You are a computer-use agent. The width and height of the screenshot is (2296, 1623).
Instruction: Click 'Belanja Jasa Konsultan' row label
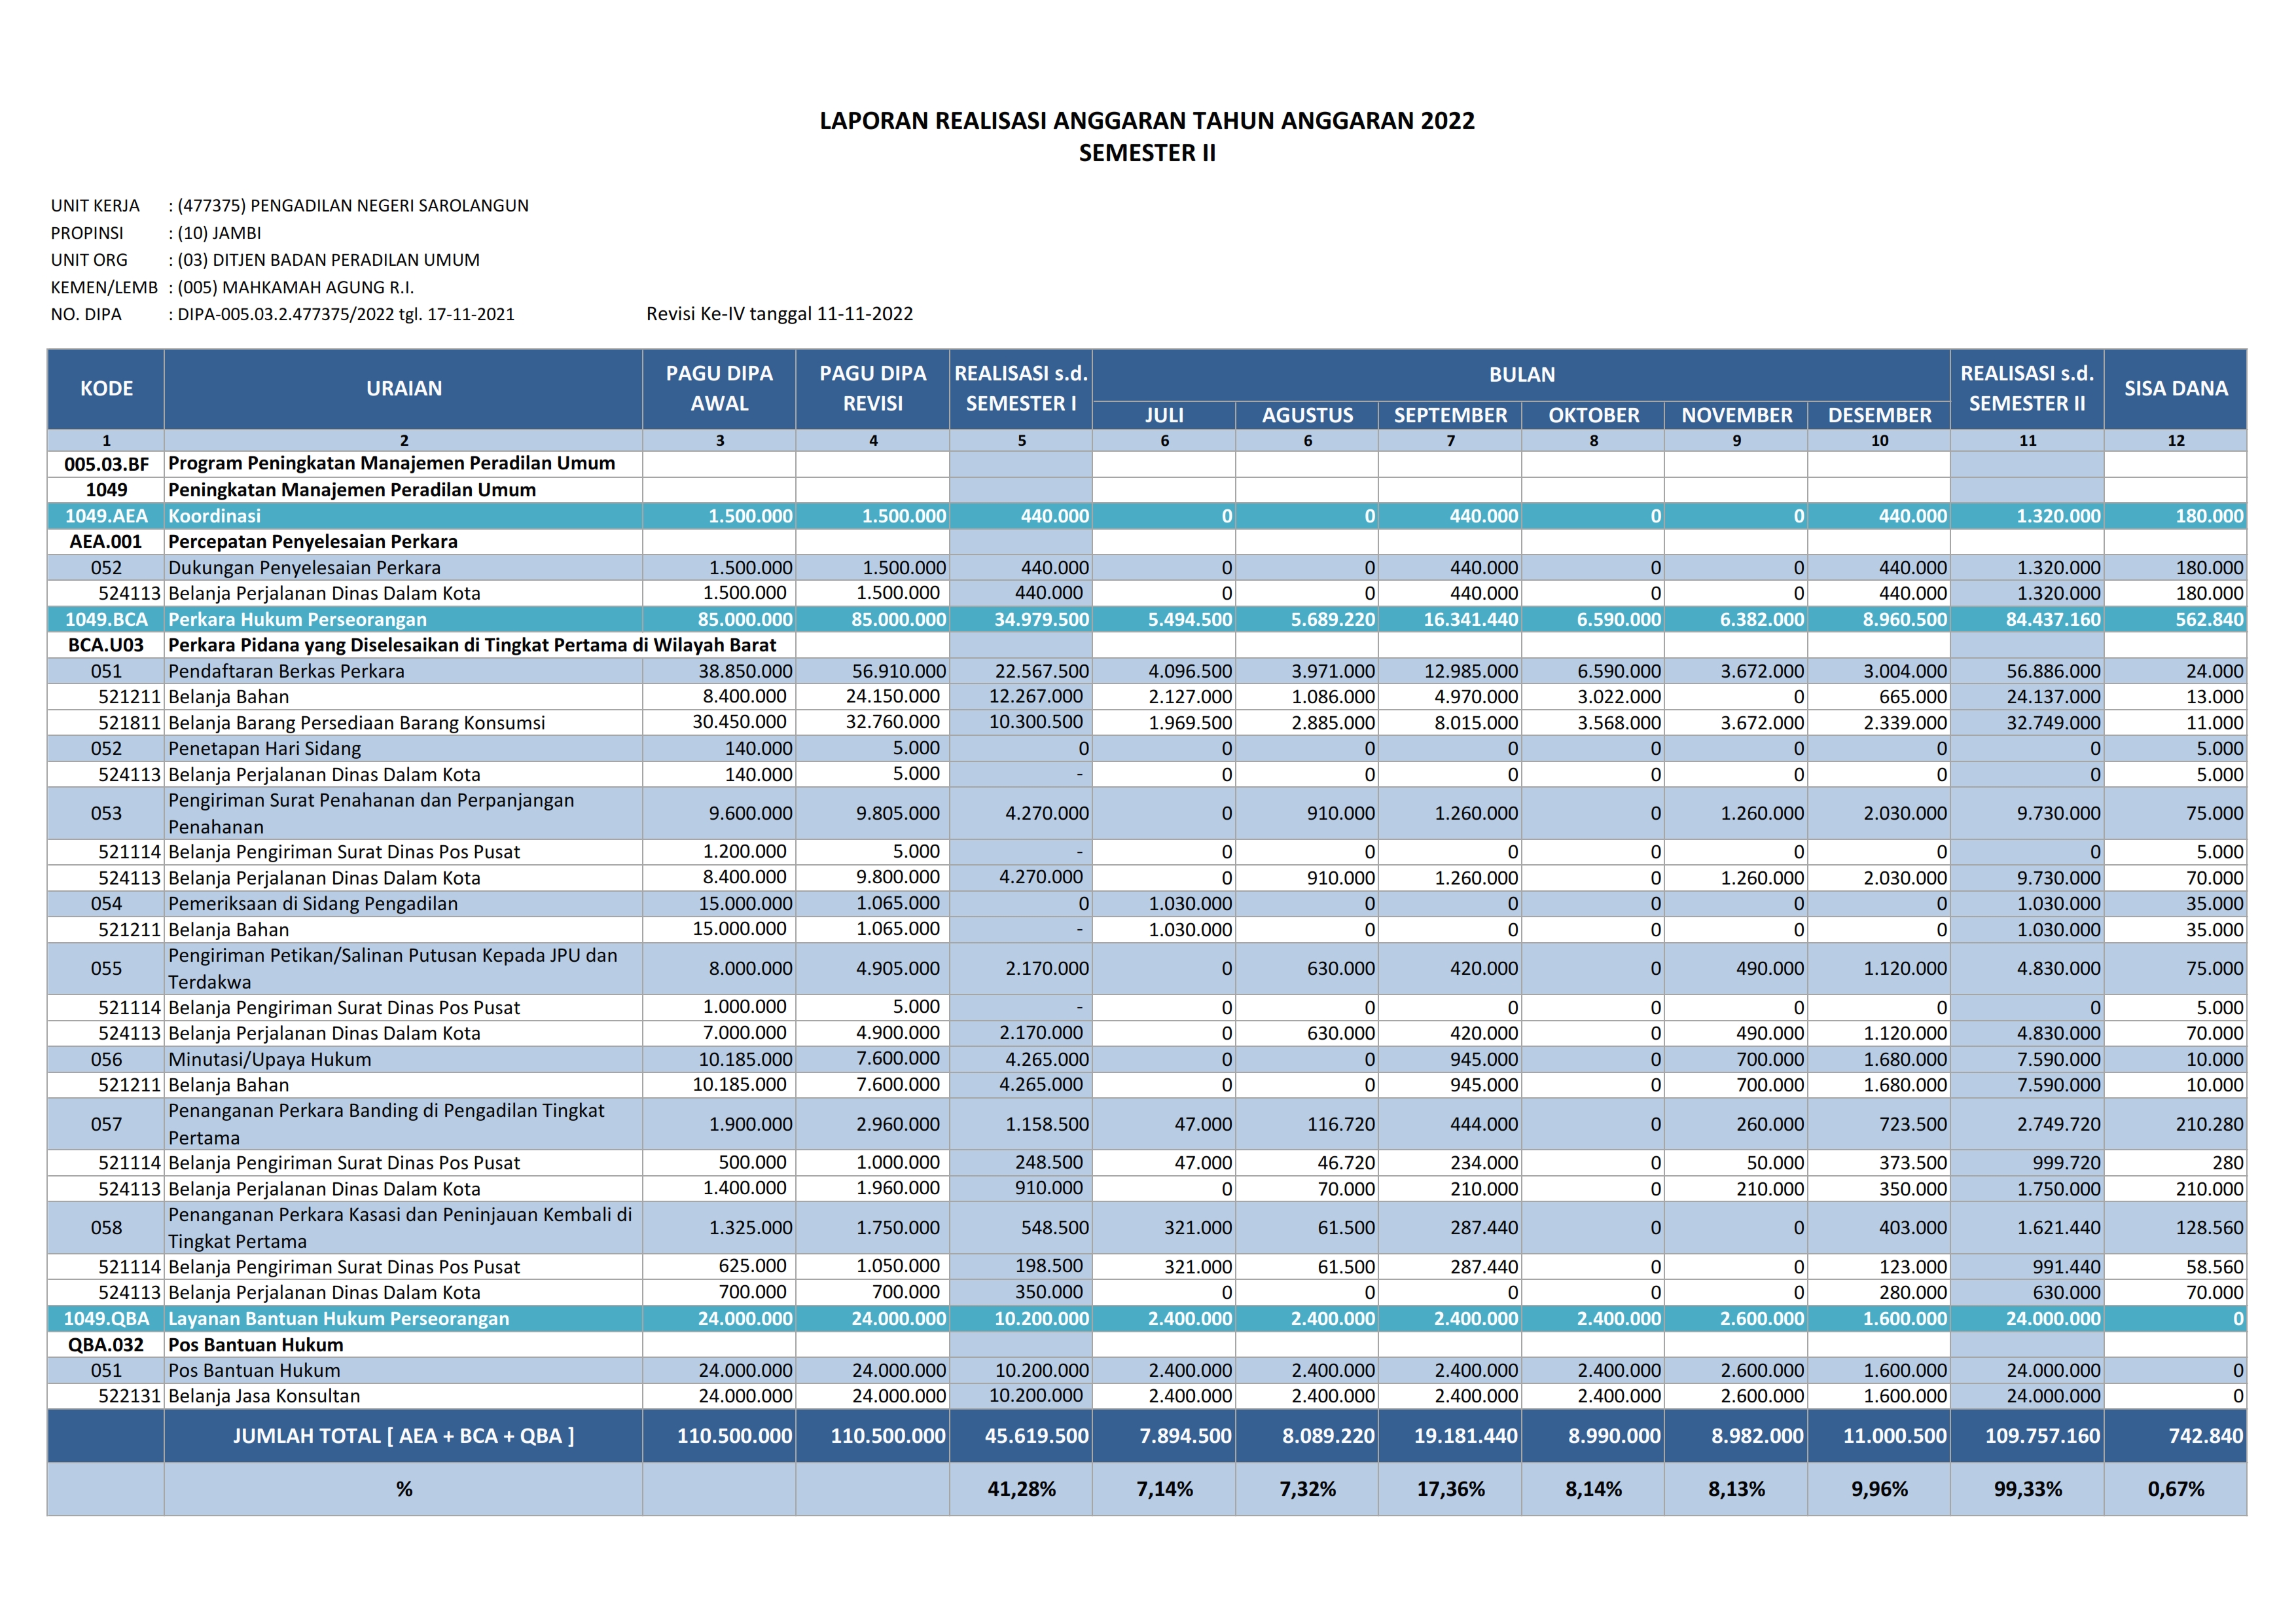pos(264,1396)
